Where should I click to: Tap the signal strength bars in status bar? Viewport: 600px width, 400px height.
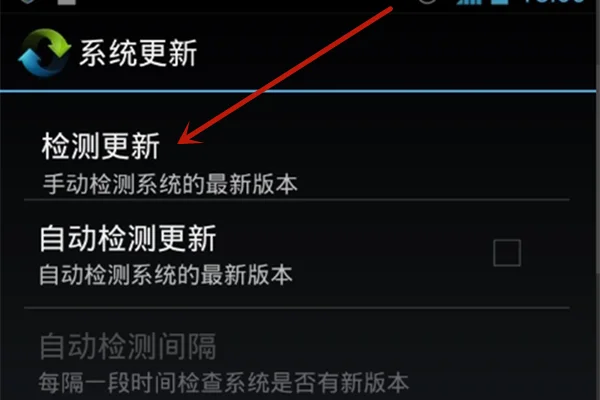coord(469,2)
